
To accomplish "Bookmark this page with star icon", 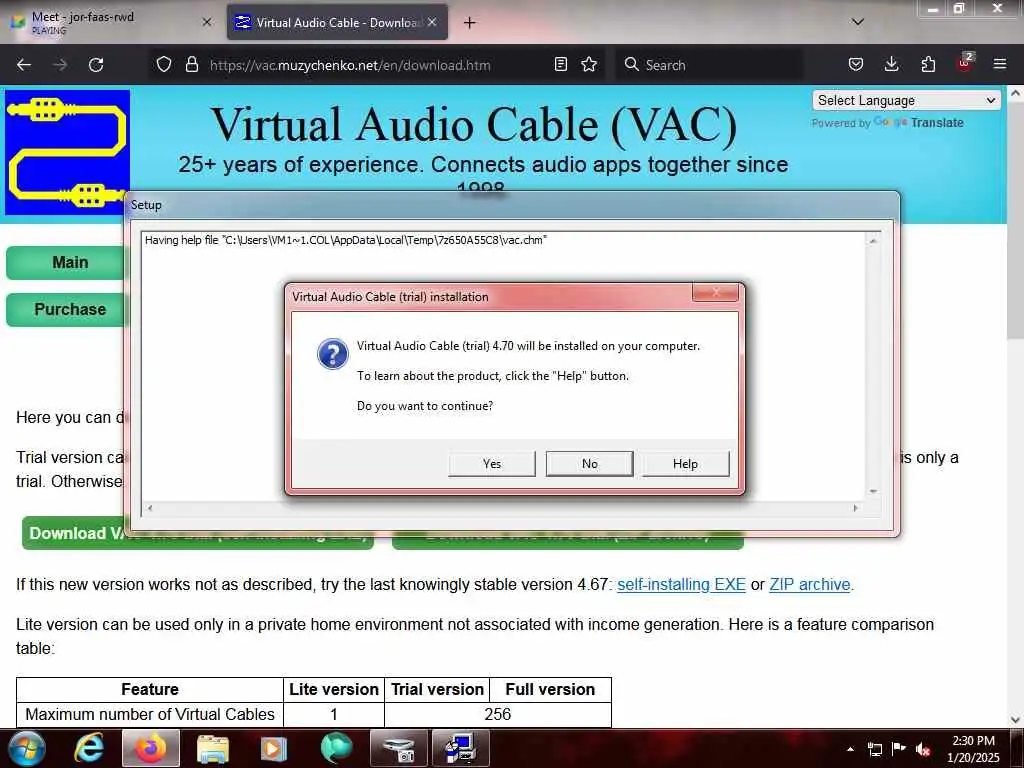I will tap(589, 65).
